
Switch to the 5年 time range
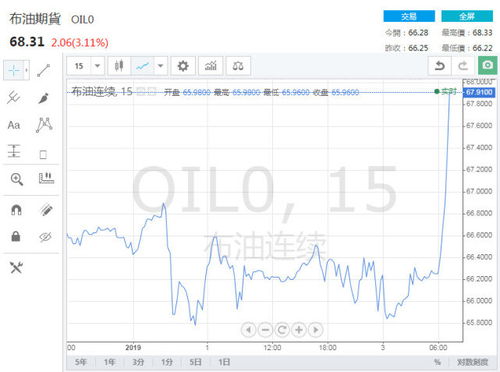coord(81,362)
